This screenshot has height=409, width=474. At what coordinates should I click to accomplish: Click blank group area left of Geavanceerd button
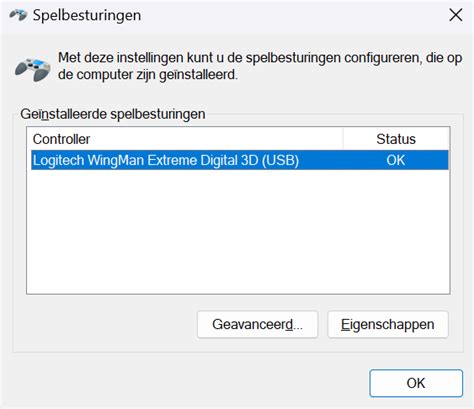coord(105,324)
